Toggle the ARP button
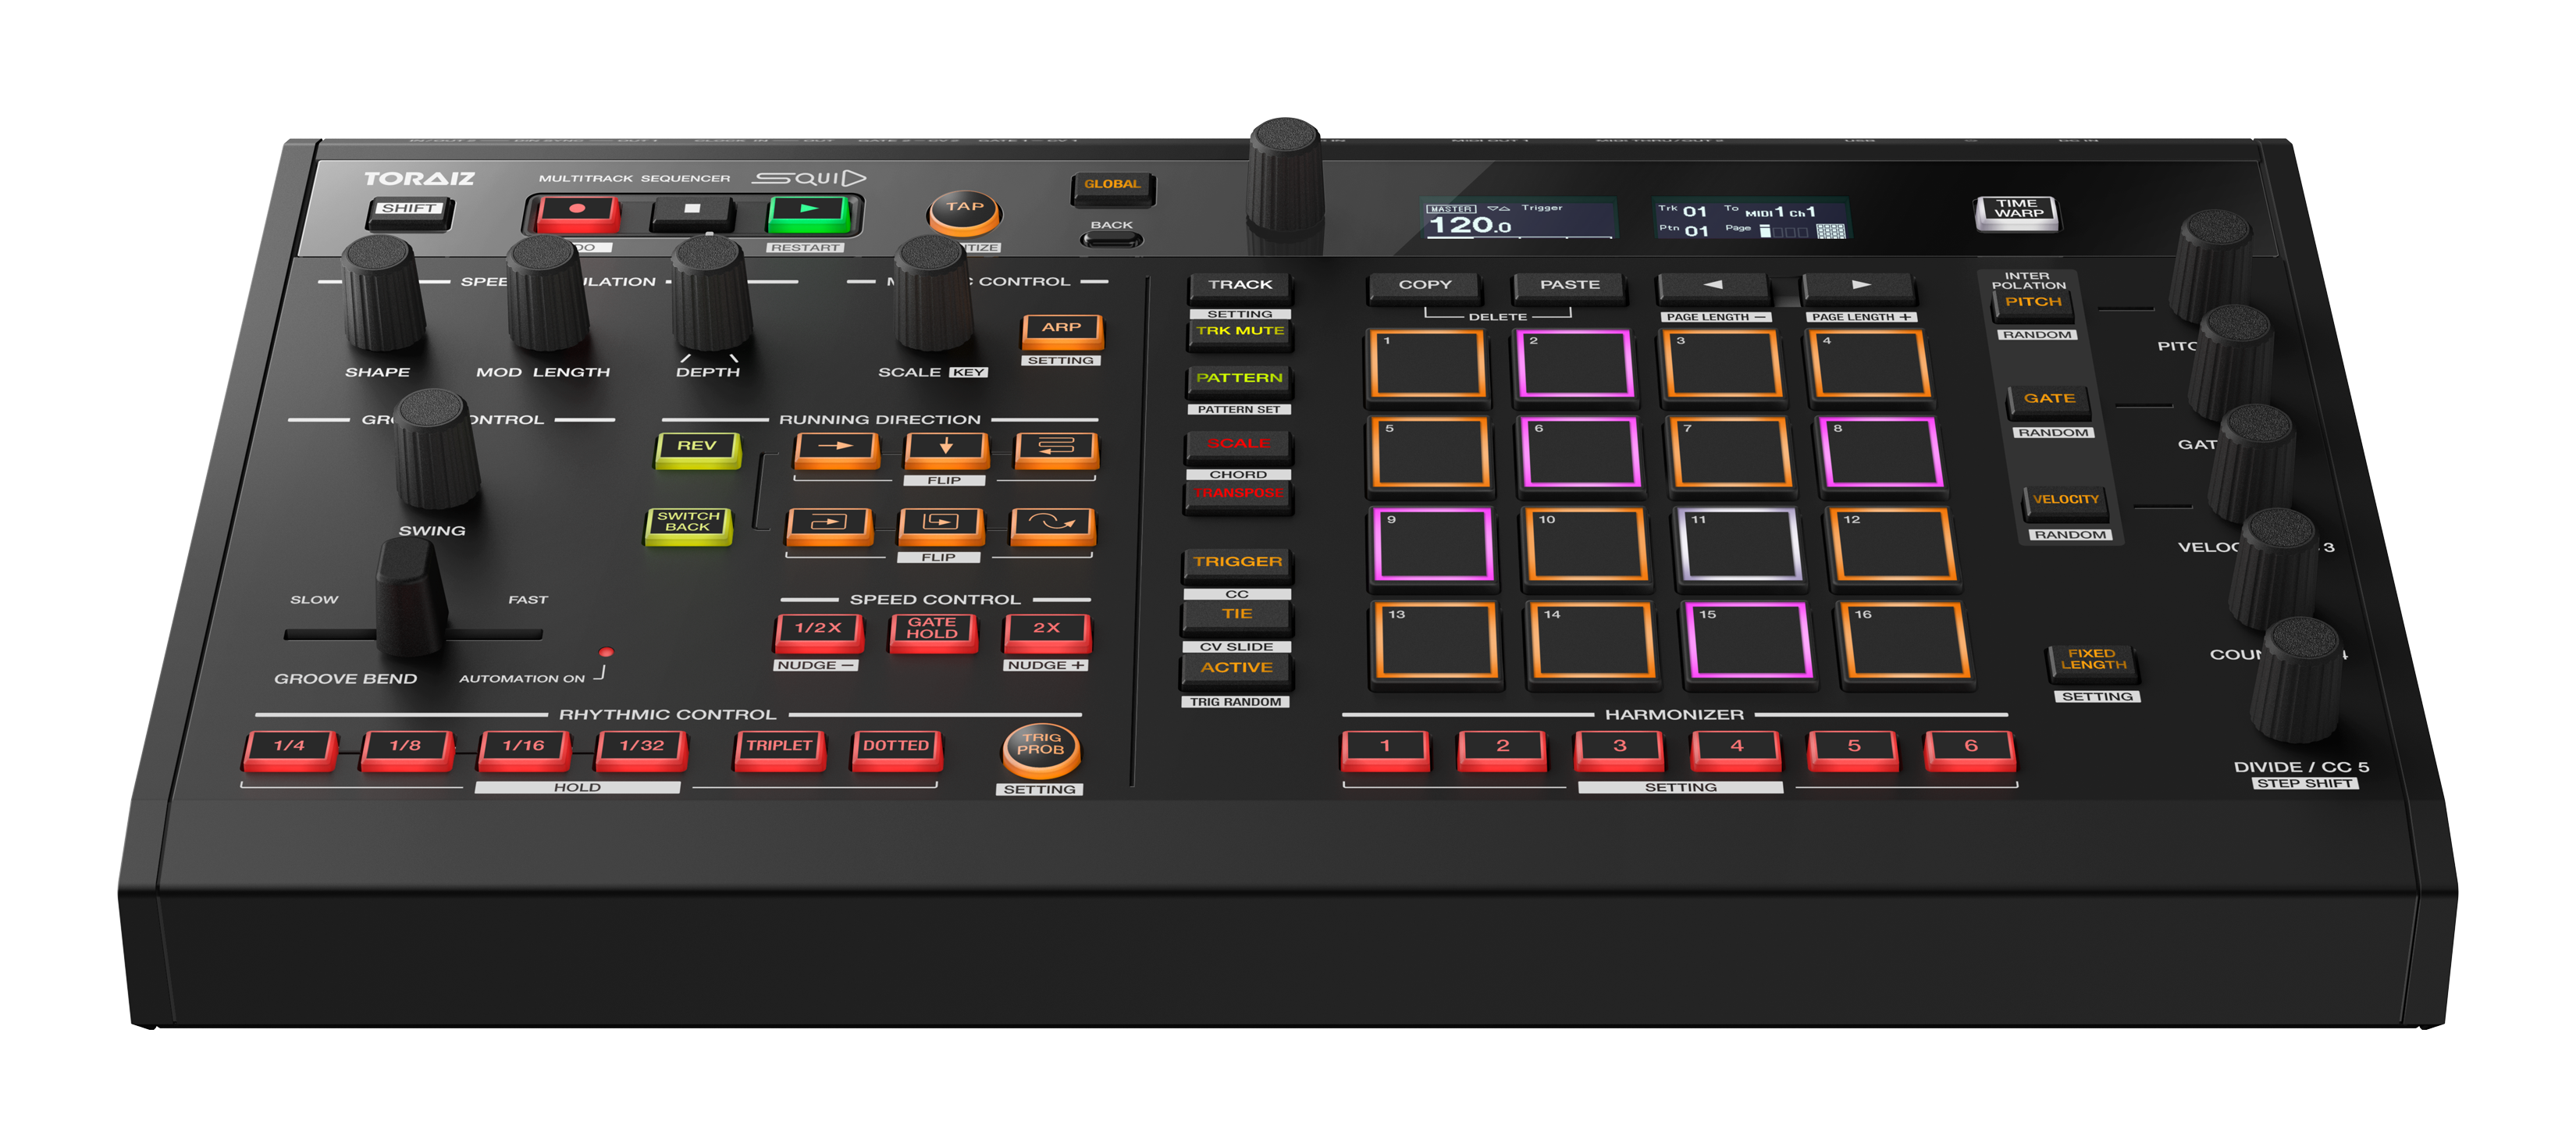 (1061, 329)
